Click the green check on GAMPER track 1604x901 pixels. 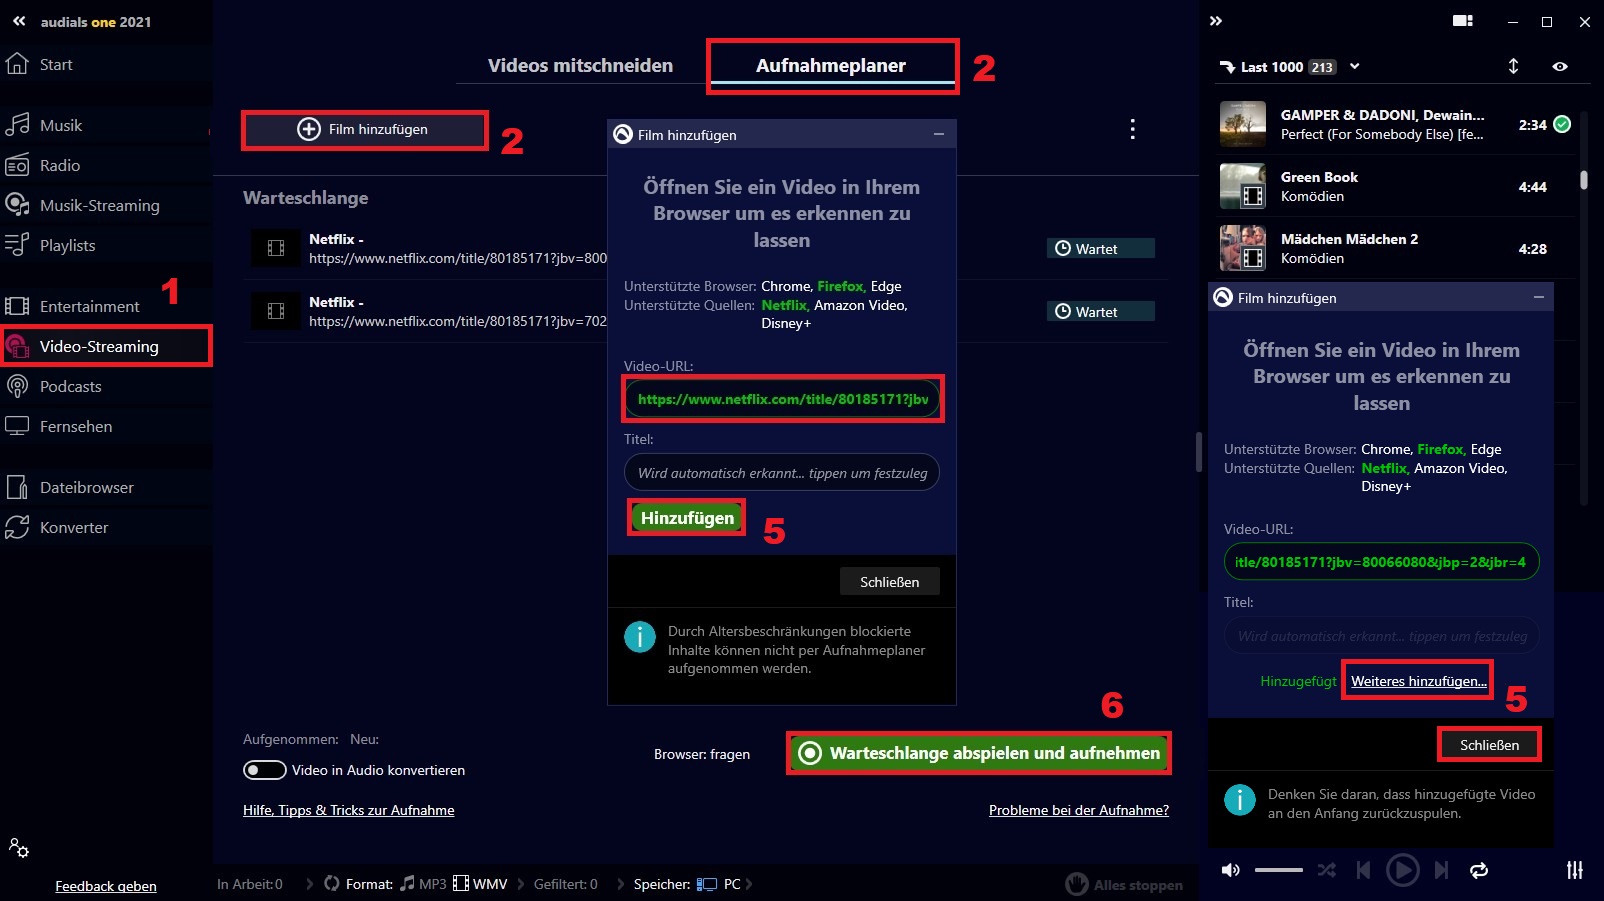(x=1562, y=124)
